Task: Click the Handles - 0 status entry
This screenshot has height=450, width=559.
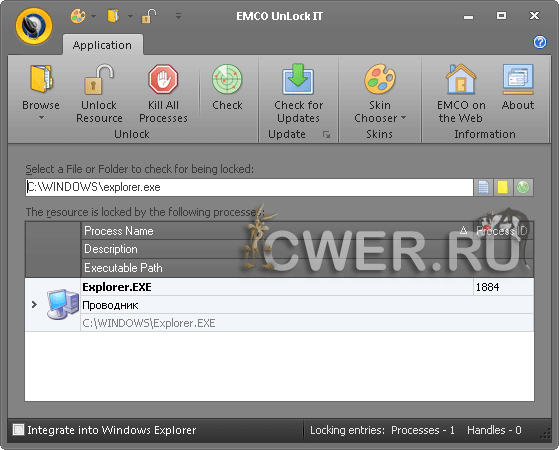Action: pos(494,430)
